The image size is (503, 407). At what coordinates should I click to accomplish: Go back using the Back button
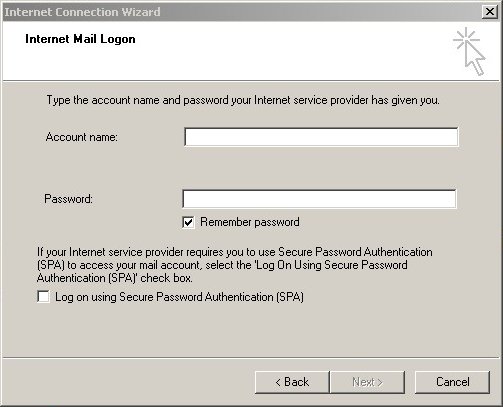point(292,382)
